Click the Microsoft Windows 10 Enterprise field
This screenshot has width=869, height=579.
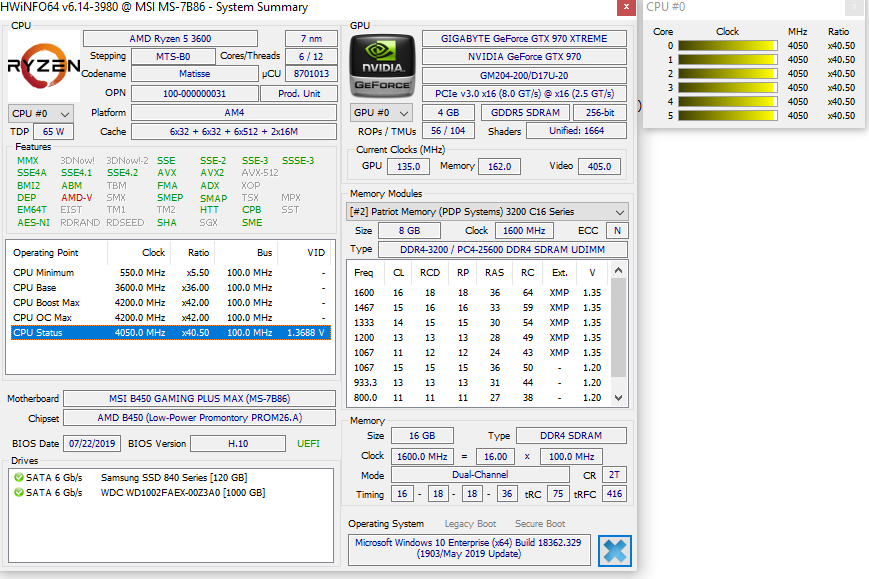[469, 549]
